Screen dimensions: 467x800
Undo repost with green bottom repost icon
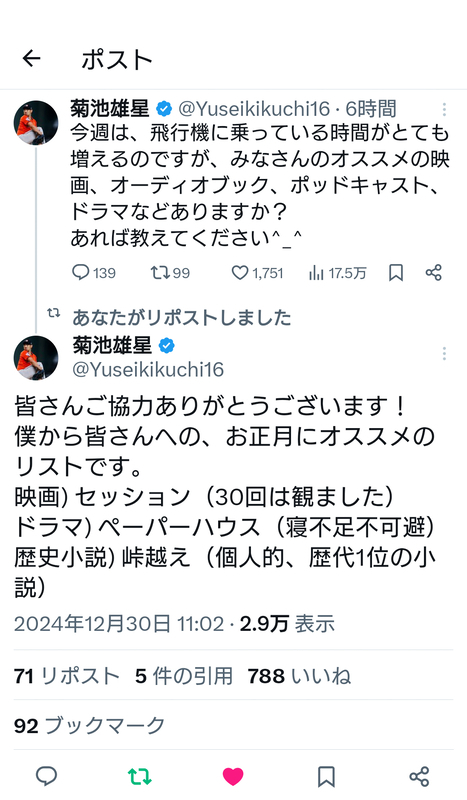[x=139, y=777]
